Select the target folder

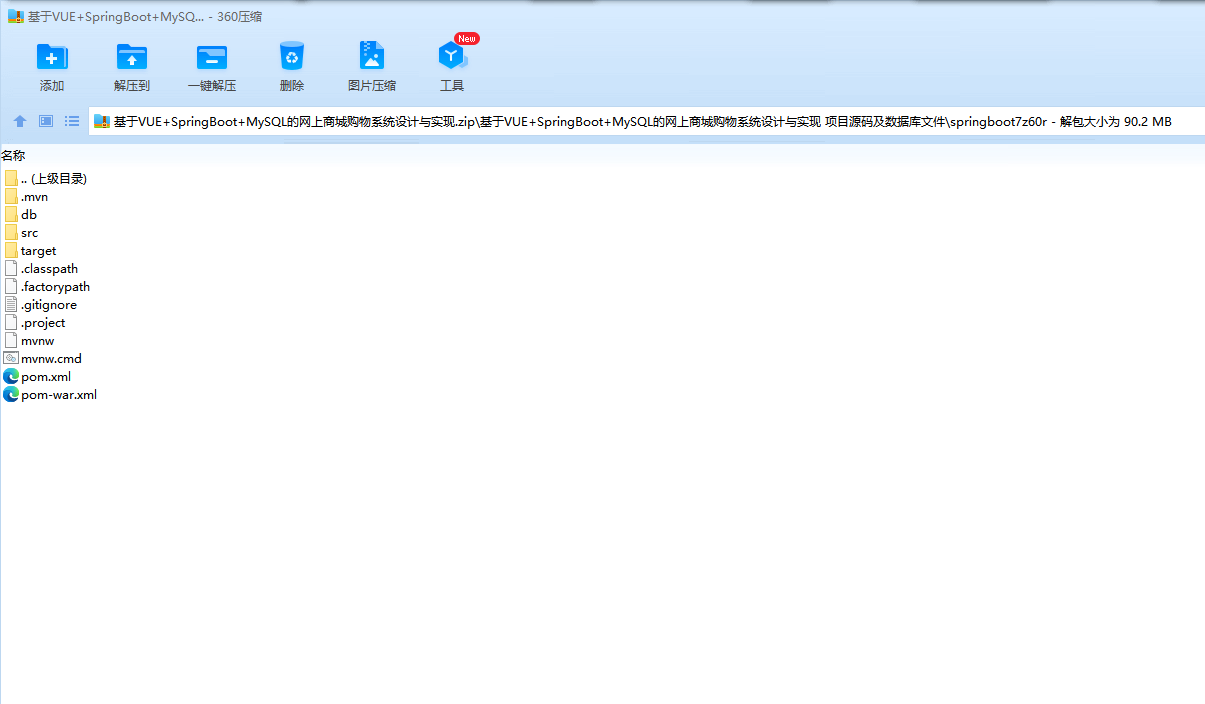(x=30, y=251)
